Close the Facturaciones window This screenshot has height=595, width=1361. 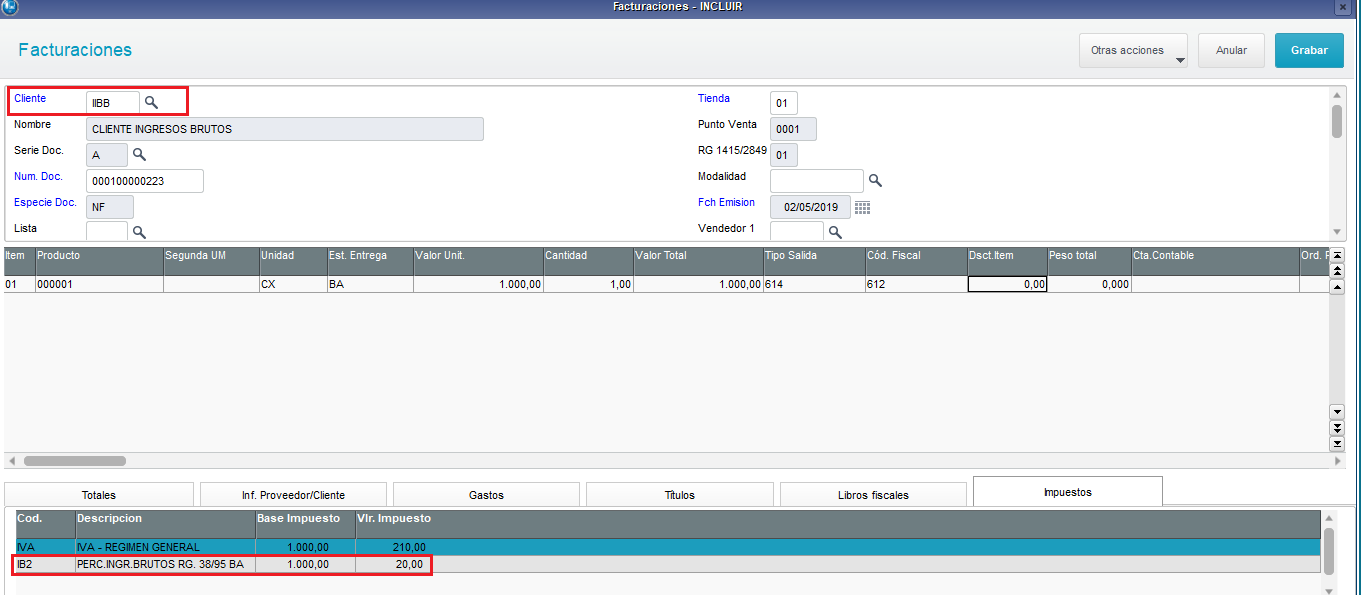coord(1342,6)
